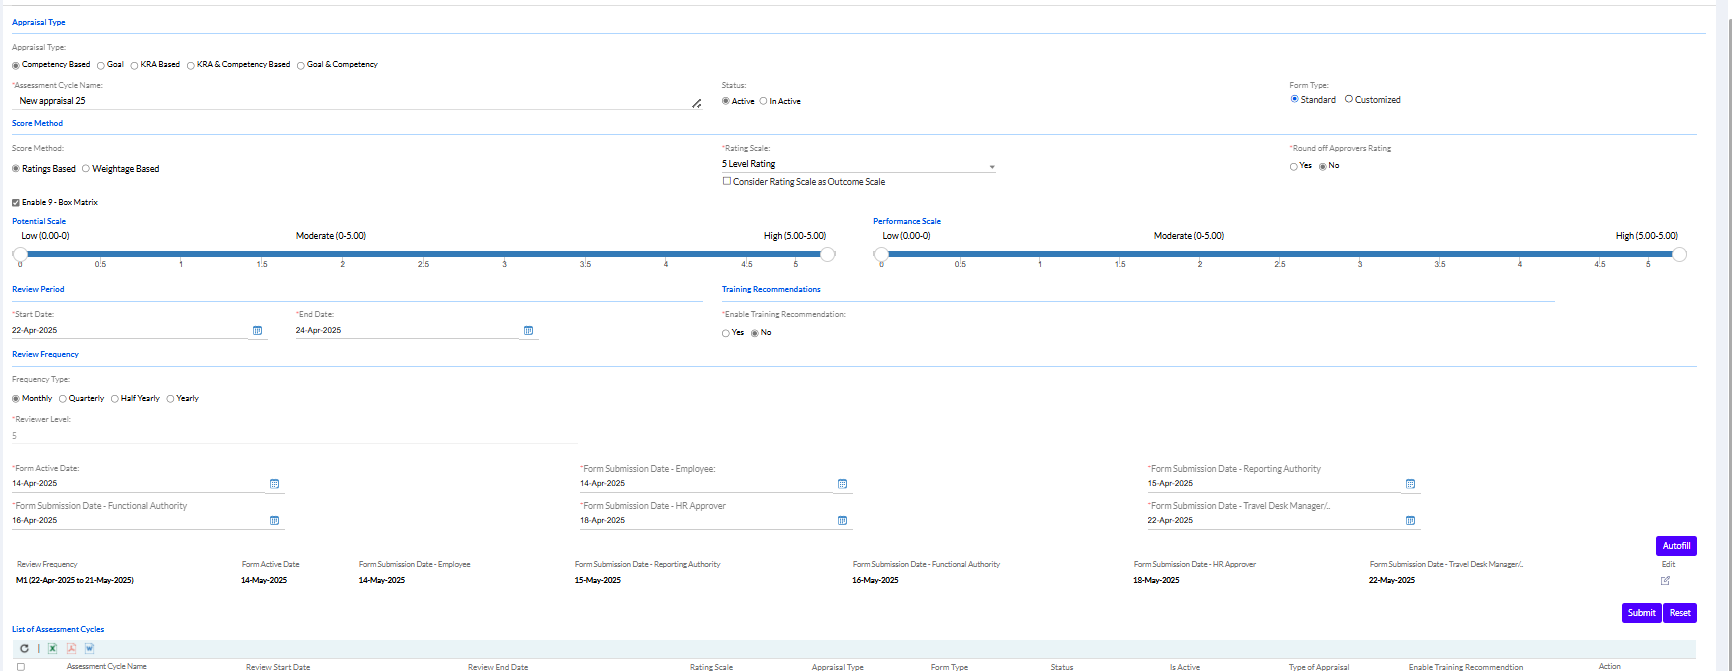
Task: Choose Weightage Based score method
Action: [86, 169]
